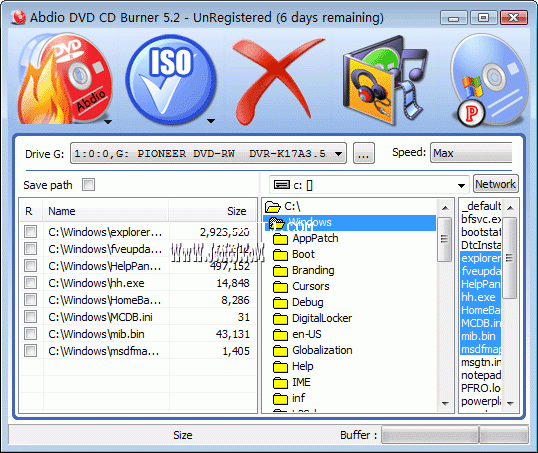Image resolution: width=538 pixels, height=453 pixels.
Task: Click the Abdio app icon in title bar
Action: (x=18, y=17)
